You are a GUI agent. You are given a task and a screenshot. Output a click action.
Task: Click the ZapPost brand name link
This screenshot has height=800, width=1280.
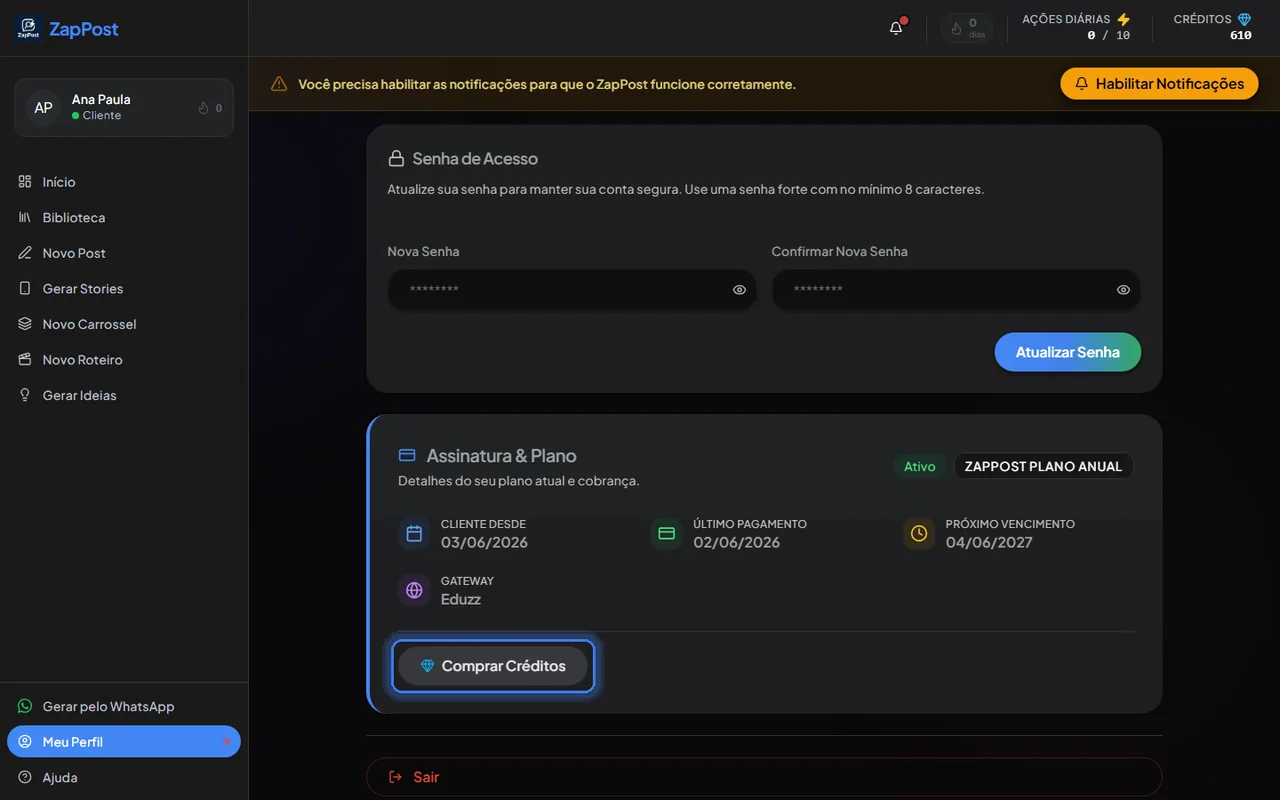(x=84, y=29)
